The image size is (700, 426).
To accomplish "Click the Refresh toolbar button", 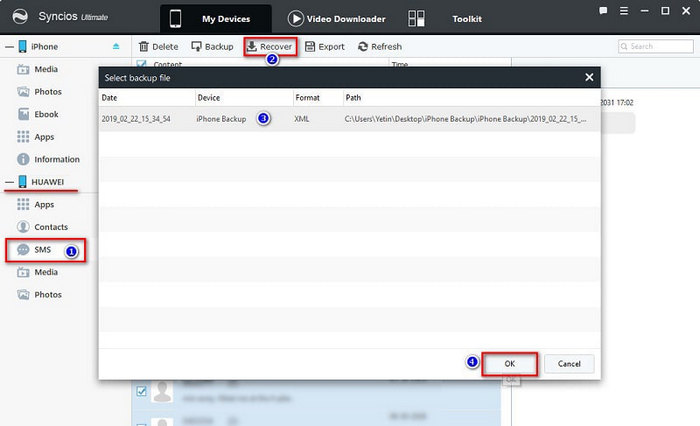I will coord(380,46).
